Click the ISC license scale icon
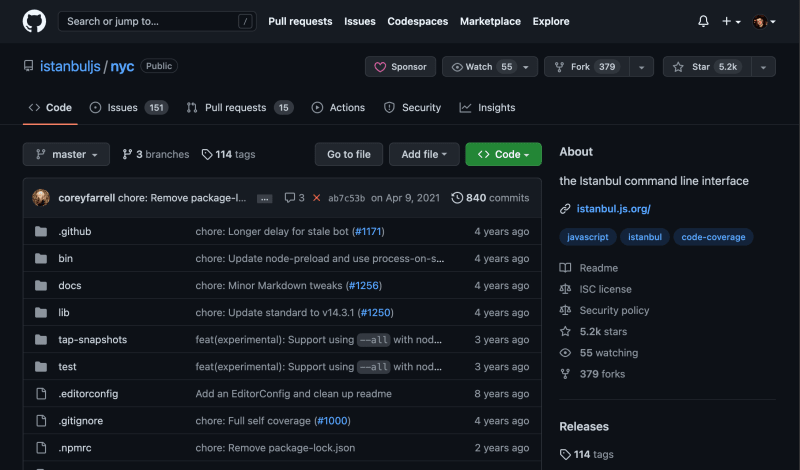Image resolution: width=800 pixels, height=470 pixels. pos(565,289)
